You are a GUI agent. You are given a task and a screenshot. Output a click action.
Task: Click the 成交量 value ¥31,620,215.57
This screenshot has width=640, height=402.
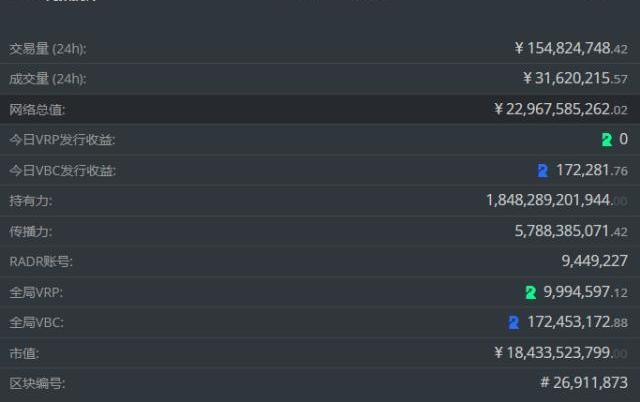pyautogui.click(x=575, y=78)
